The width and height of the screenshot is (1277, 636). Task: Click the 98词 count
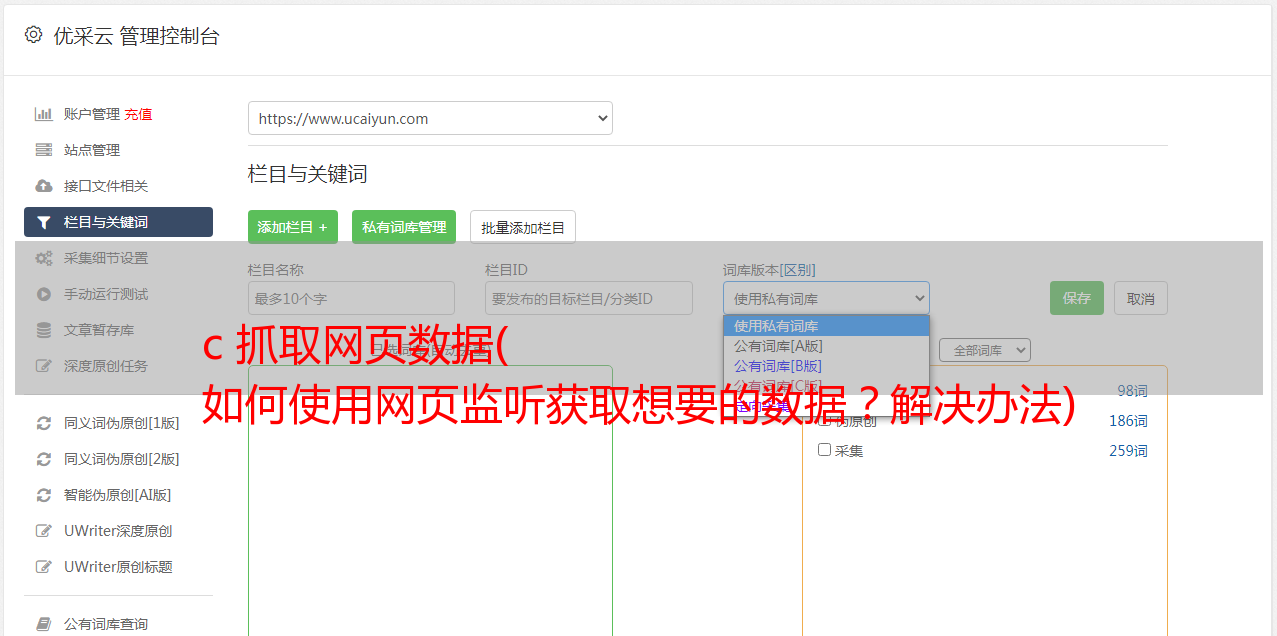(x=1132, y=391)
